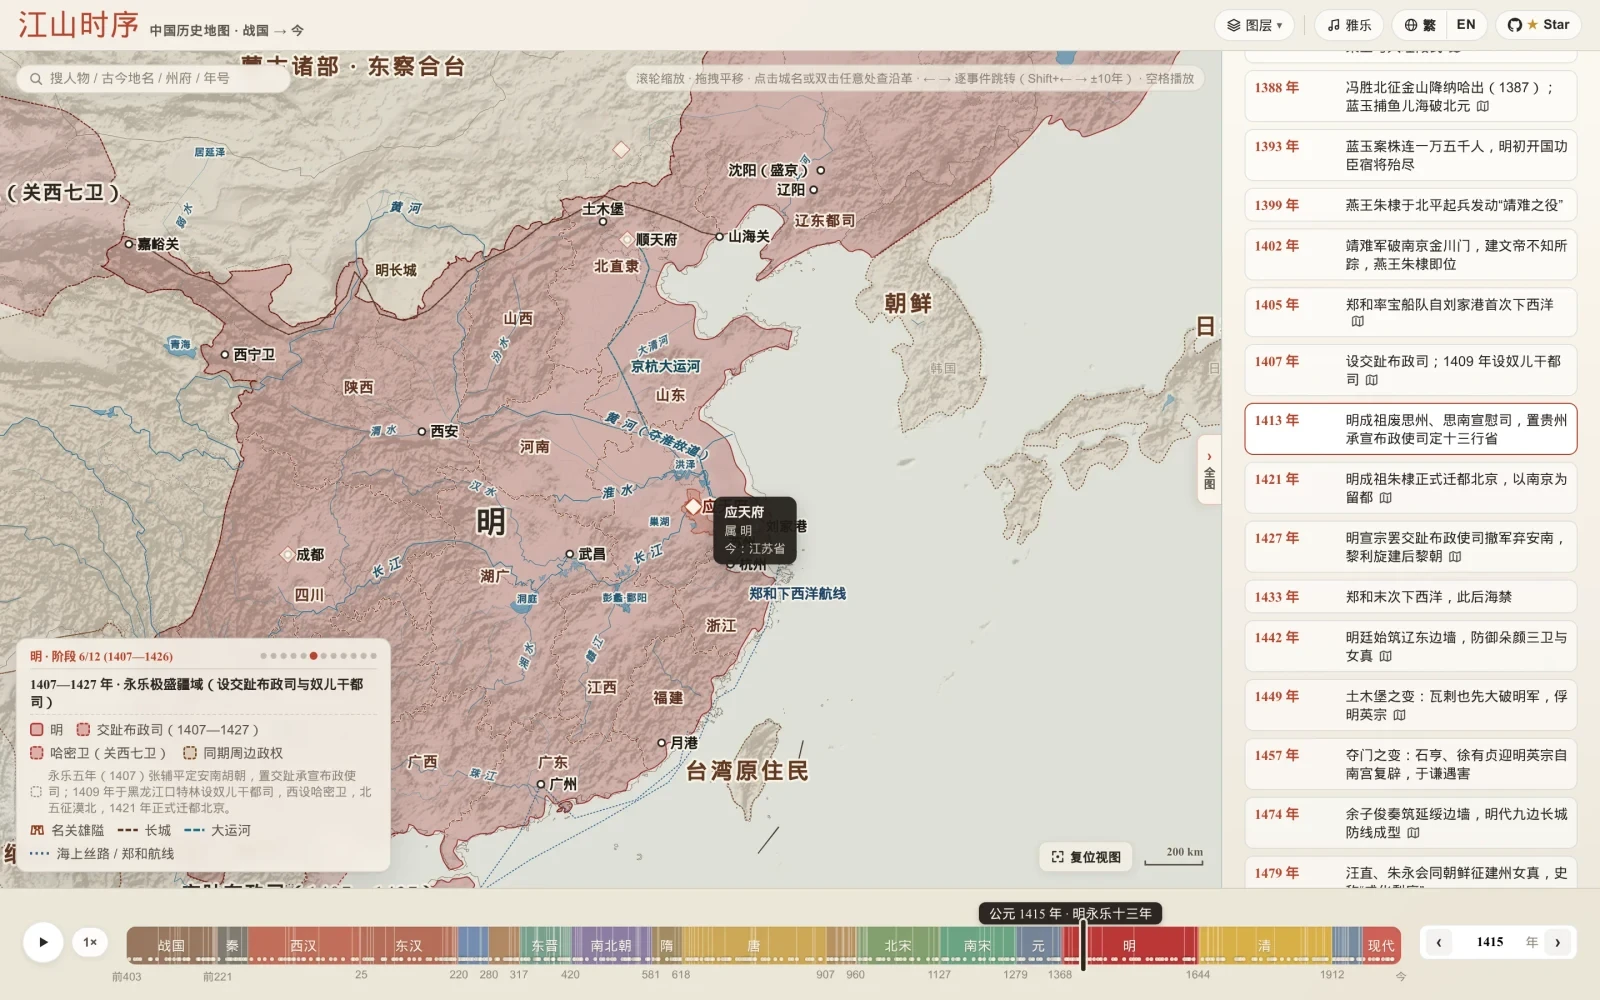Select the 1402 年 event card
This screenshot has height=1000, width=1600.
1411,254
